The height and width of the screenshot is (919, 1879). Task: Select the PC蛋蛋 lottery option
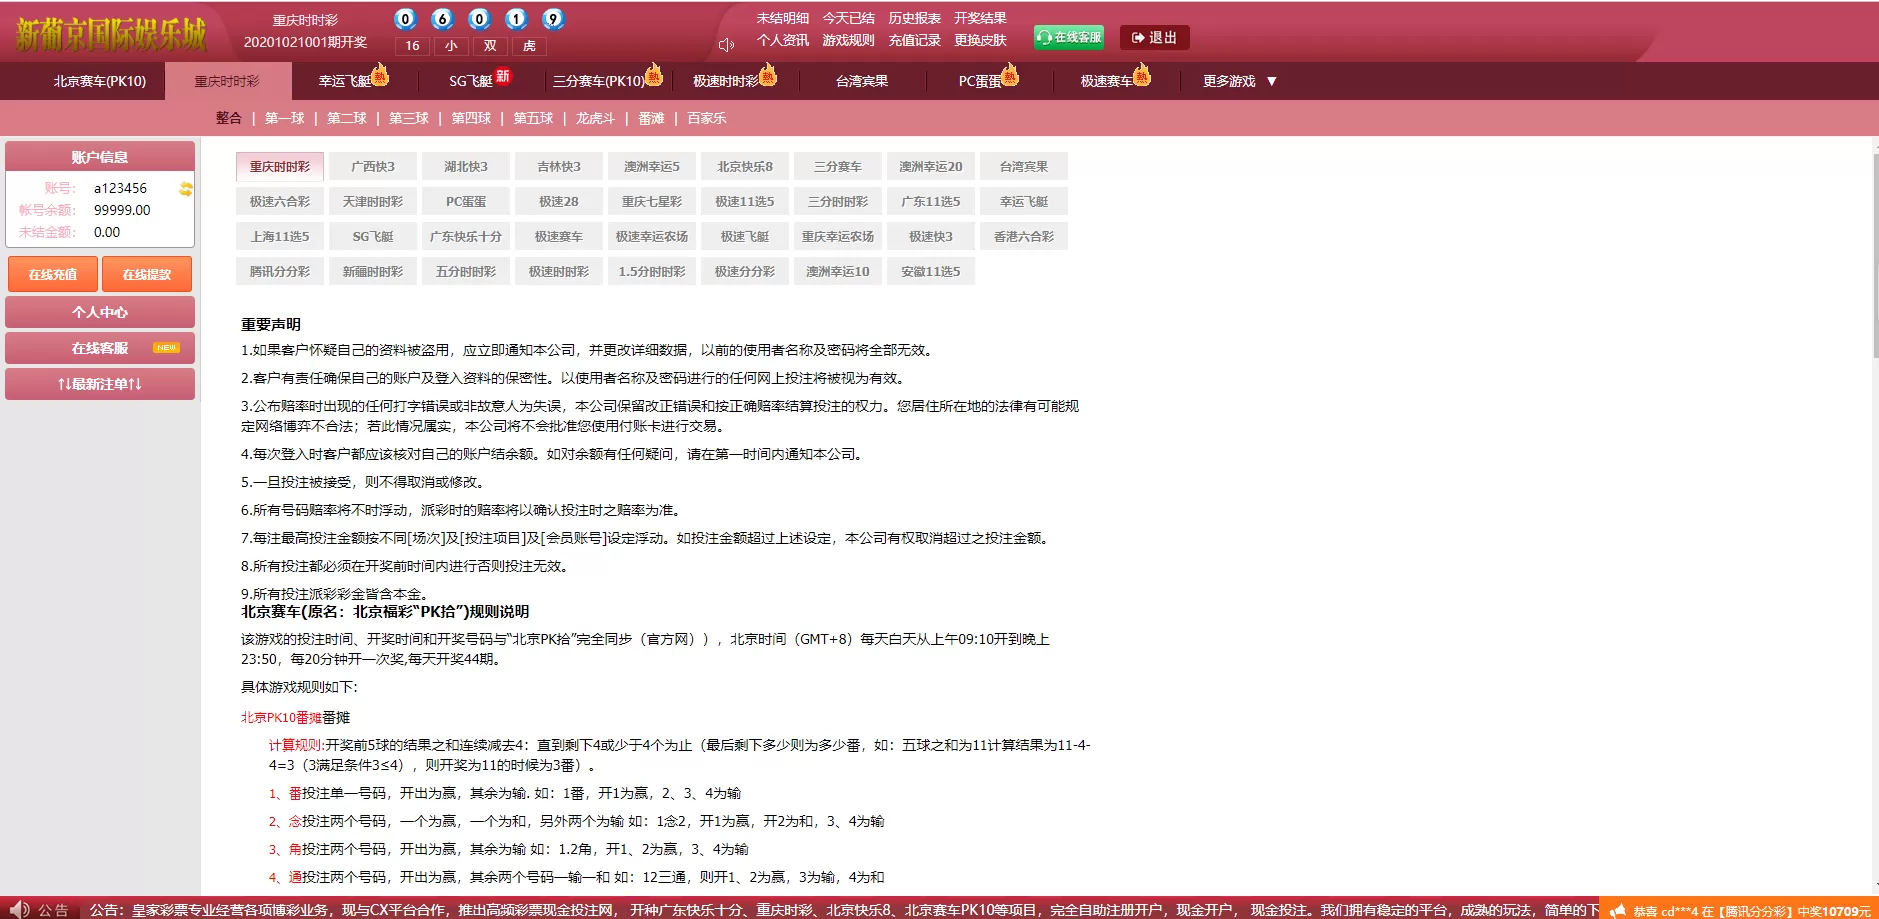coord(465,200)
